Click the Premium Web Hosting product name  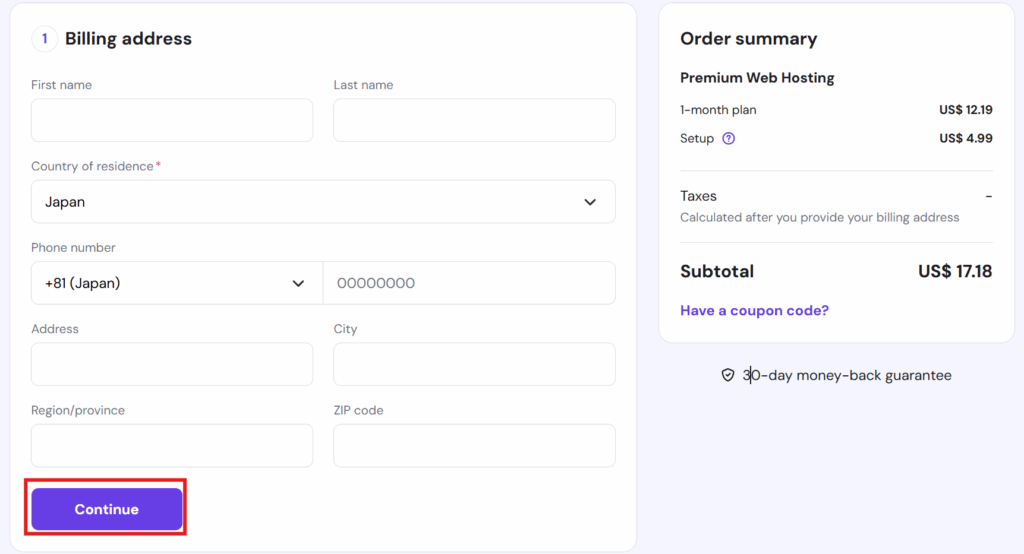pyautogui.click(x=757, y=78)
